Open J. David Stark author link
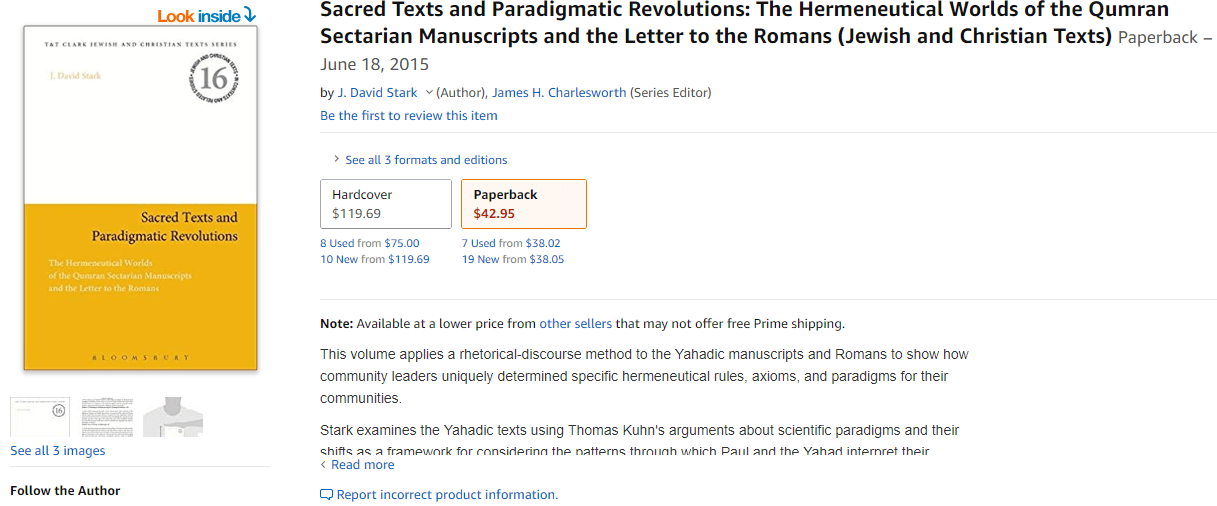This screenshot has width=1217, height=506. point(377,93)
